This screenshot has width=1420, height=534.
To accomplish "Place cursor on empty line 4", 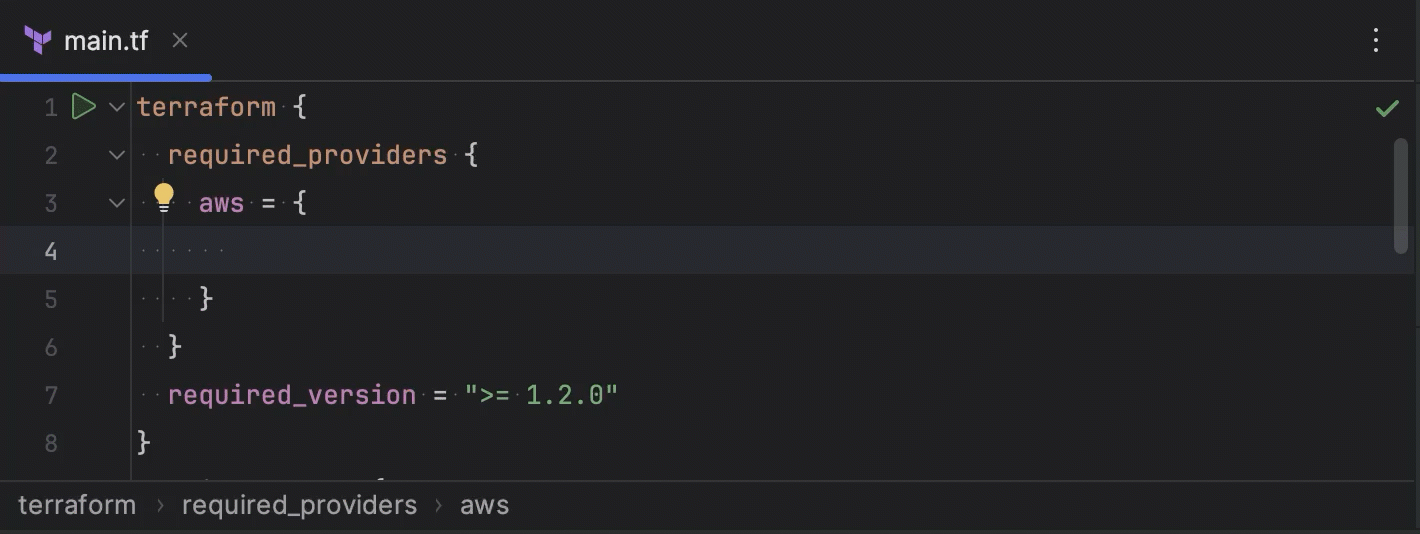I will [x=600, y=250].
